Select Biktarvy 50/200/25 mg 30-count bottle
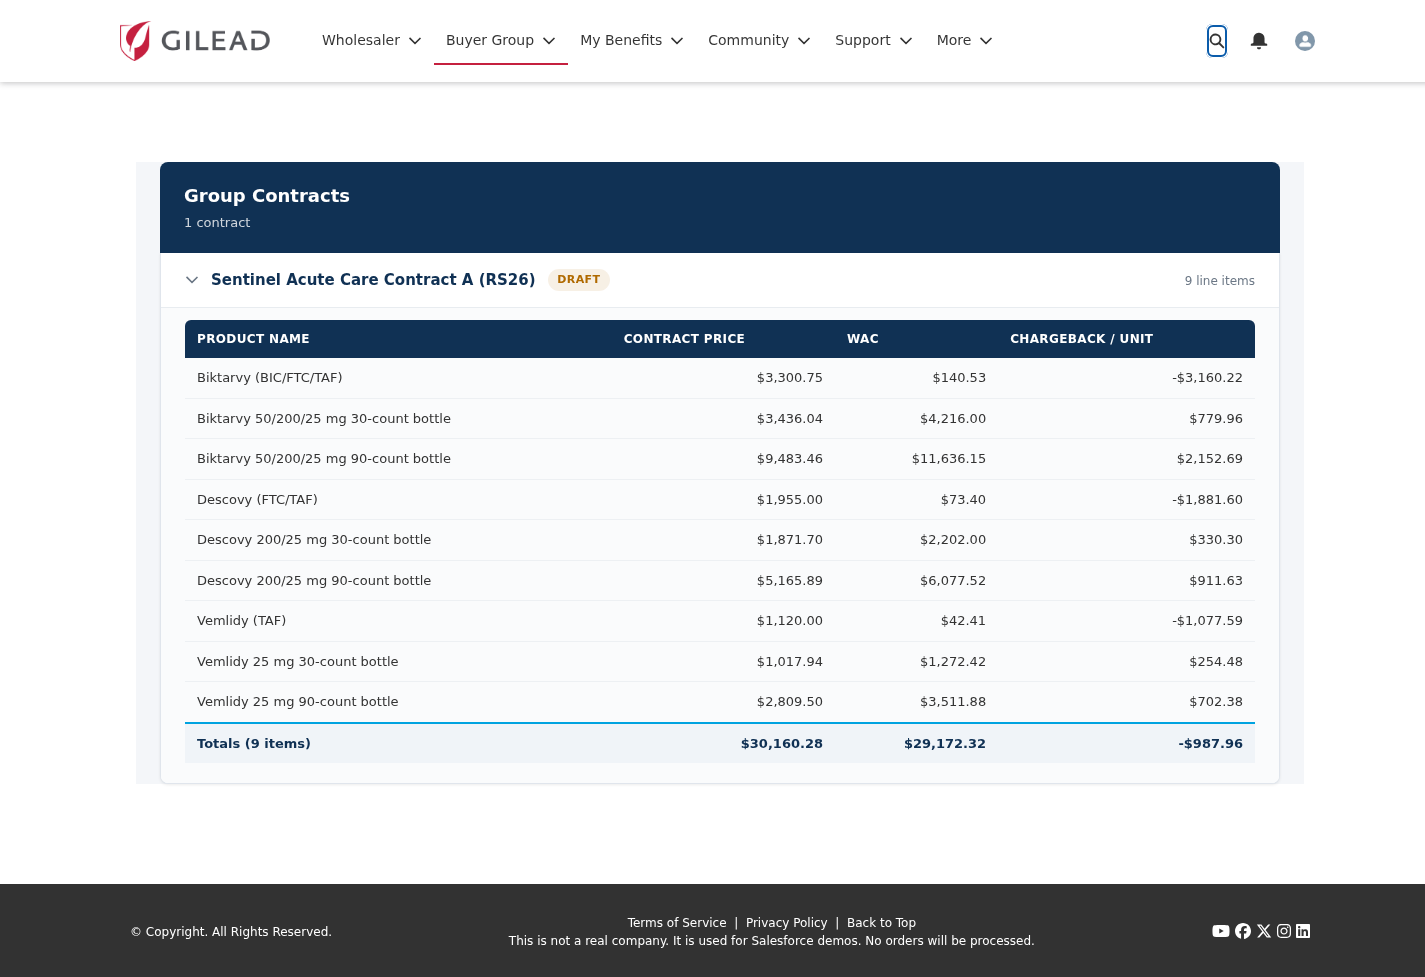The width and height of the screenshot is (1425, 977). coord(324,419)
